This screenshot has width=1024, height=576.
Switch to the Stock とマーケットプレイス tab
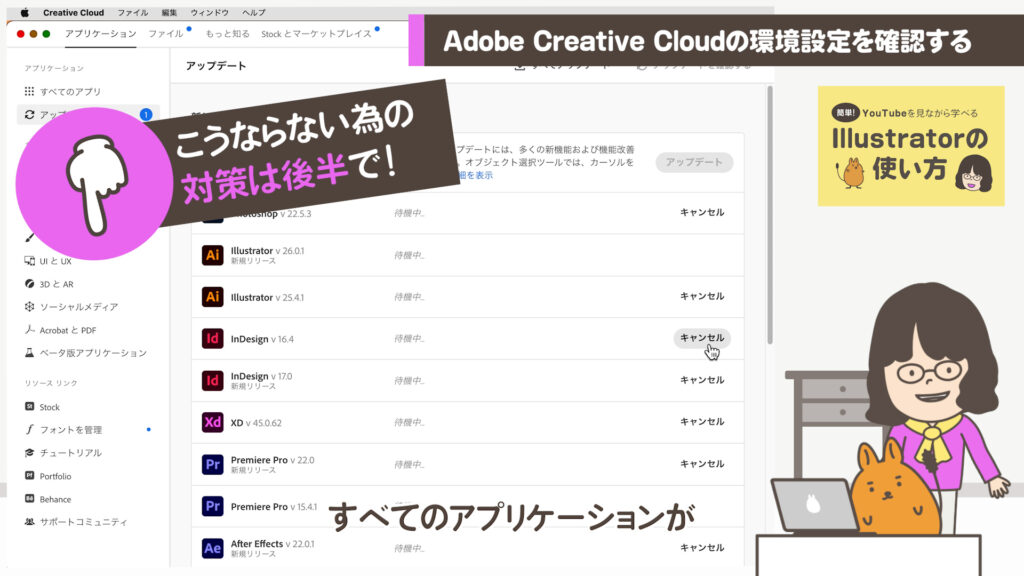(316, 33)
